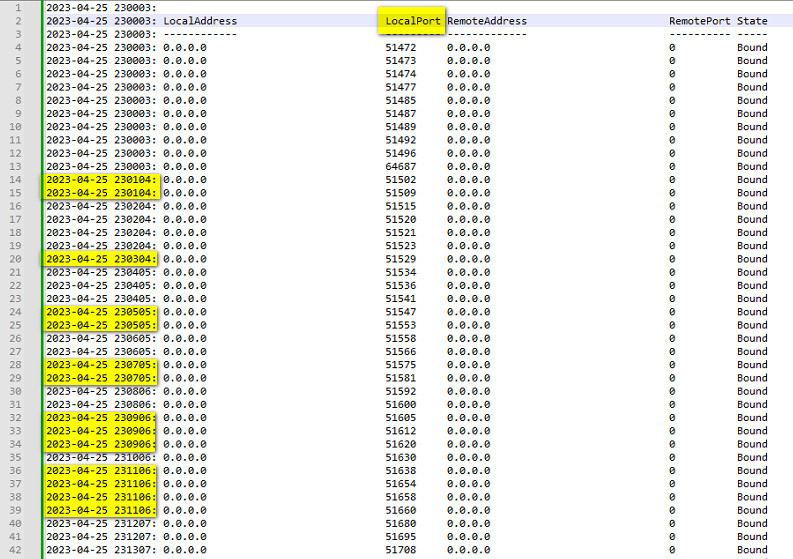Image resolution: width=793 pixels, height=559 pixels.
Task: Click the LocalPort column header
Action: point(413,21)
